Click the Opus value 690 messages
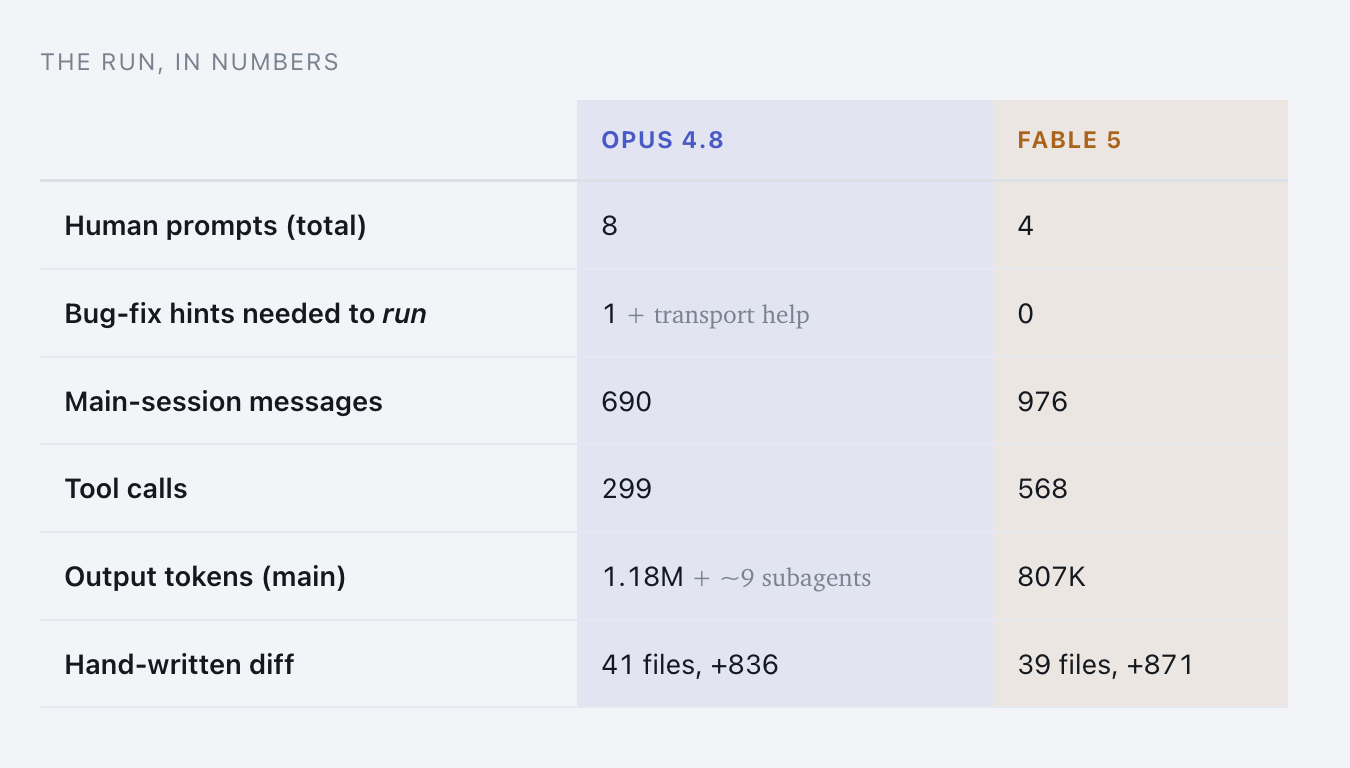The width and height of the screenshot is (1350, 768). click(x=627, y=402)
